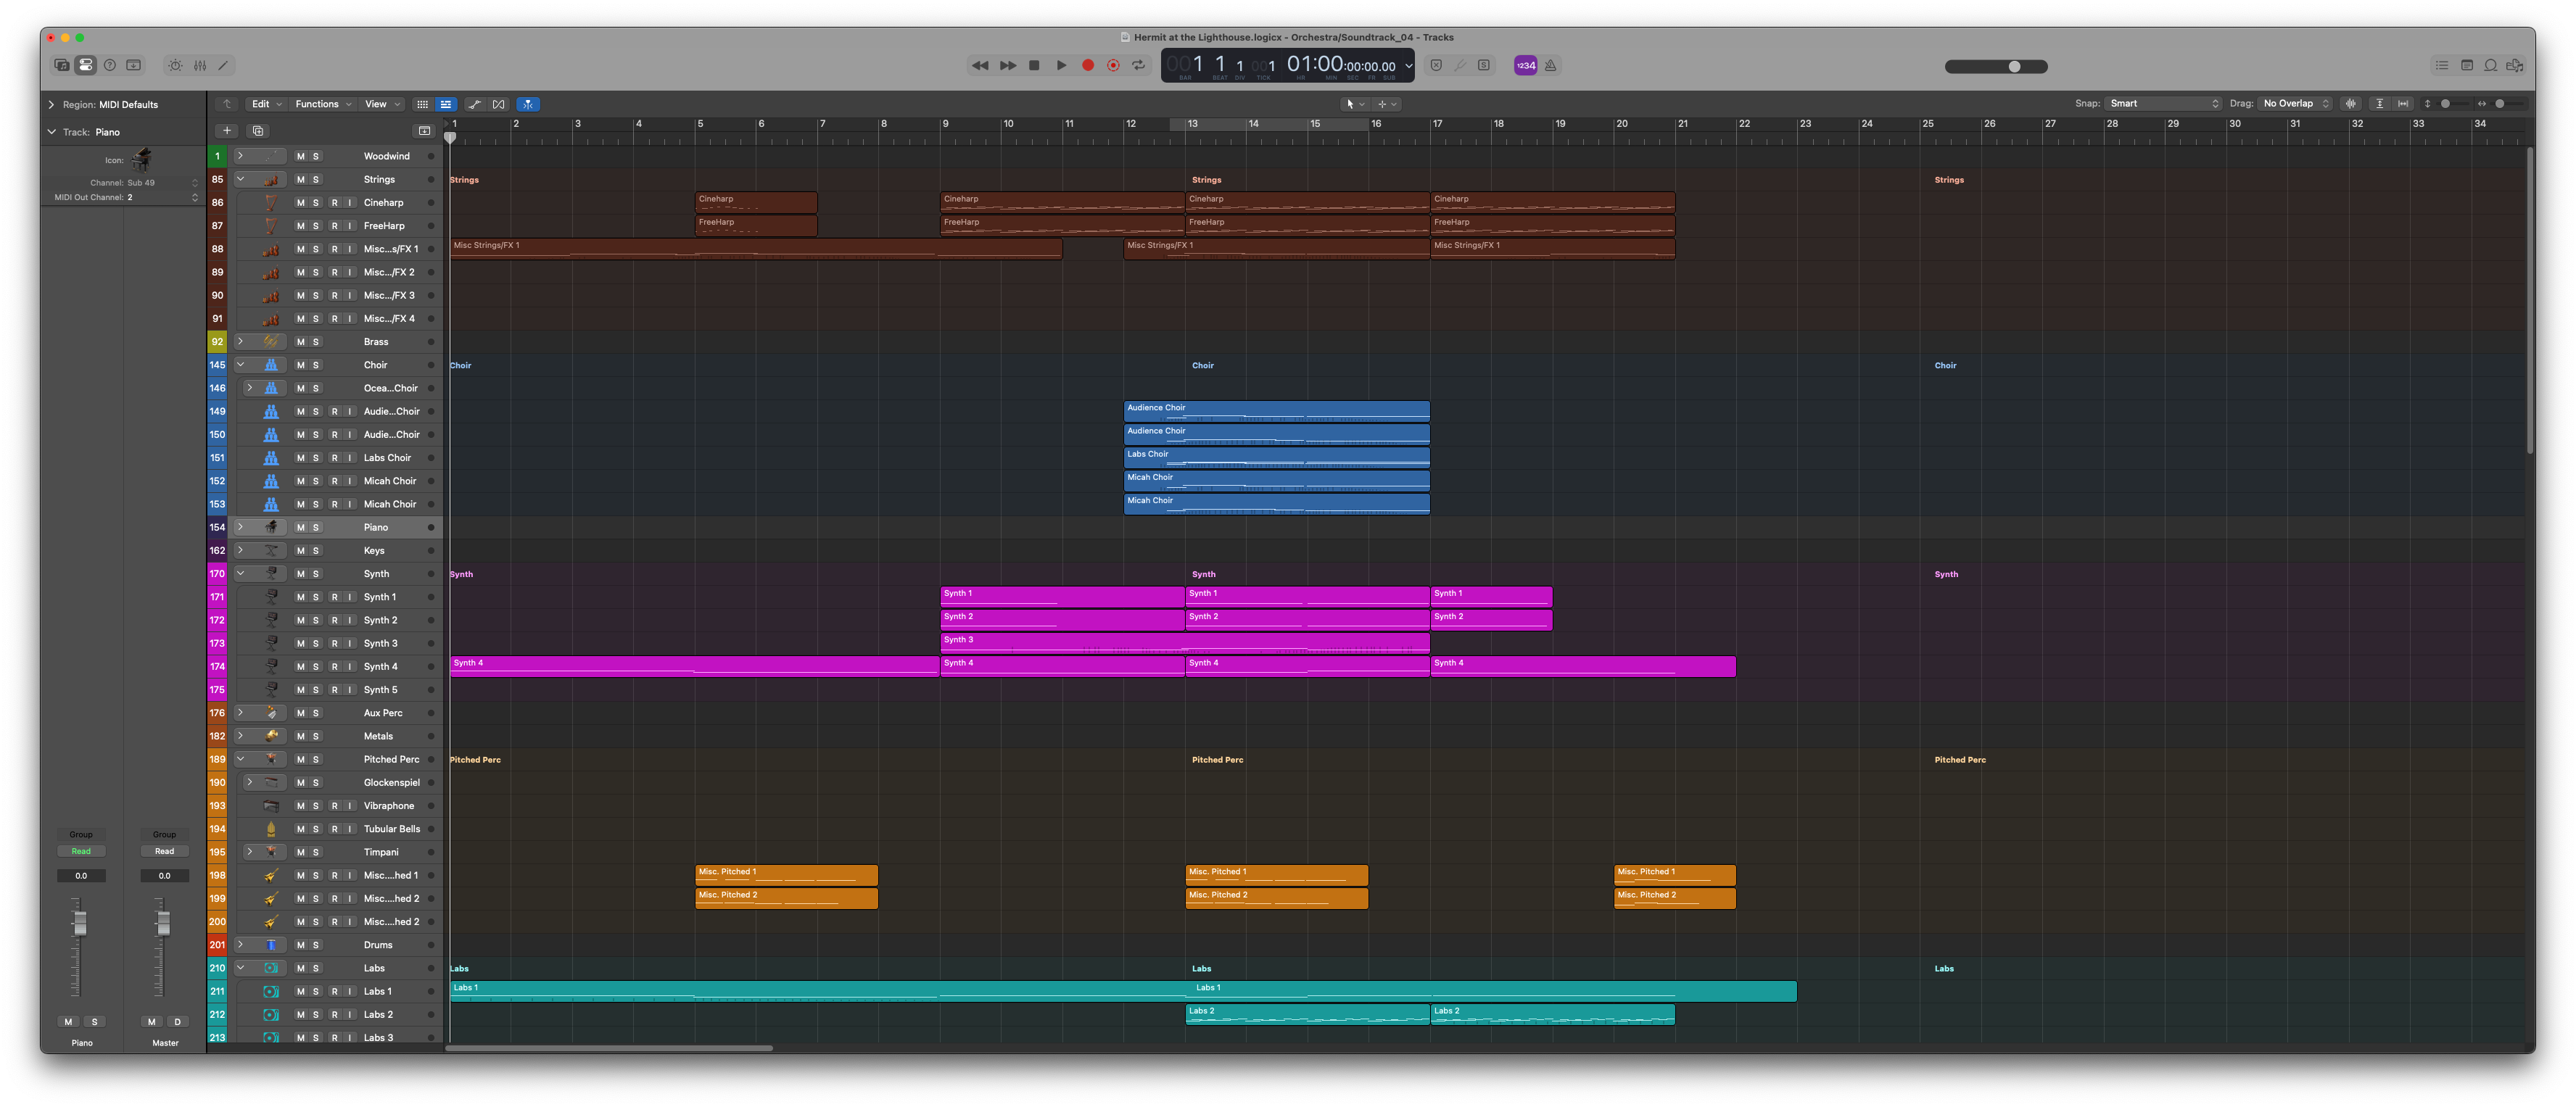Open the Mixer from the control bar
This screenshot has height=1107, width=2576.
click(x=200, y=66)
